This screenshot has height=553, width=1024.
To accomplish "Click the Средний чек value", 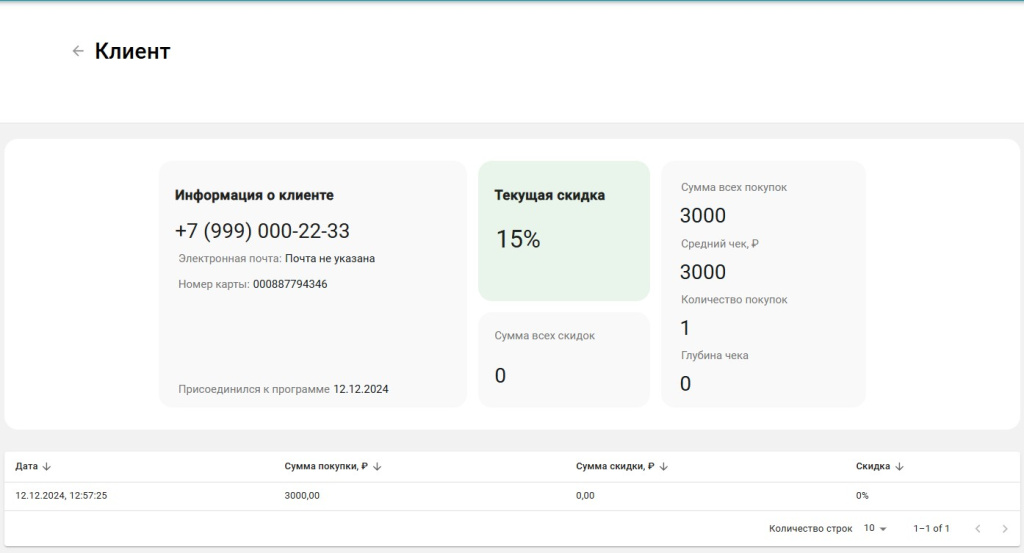I will 702,272.
